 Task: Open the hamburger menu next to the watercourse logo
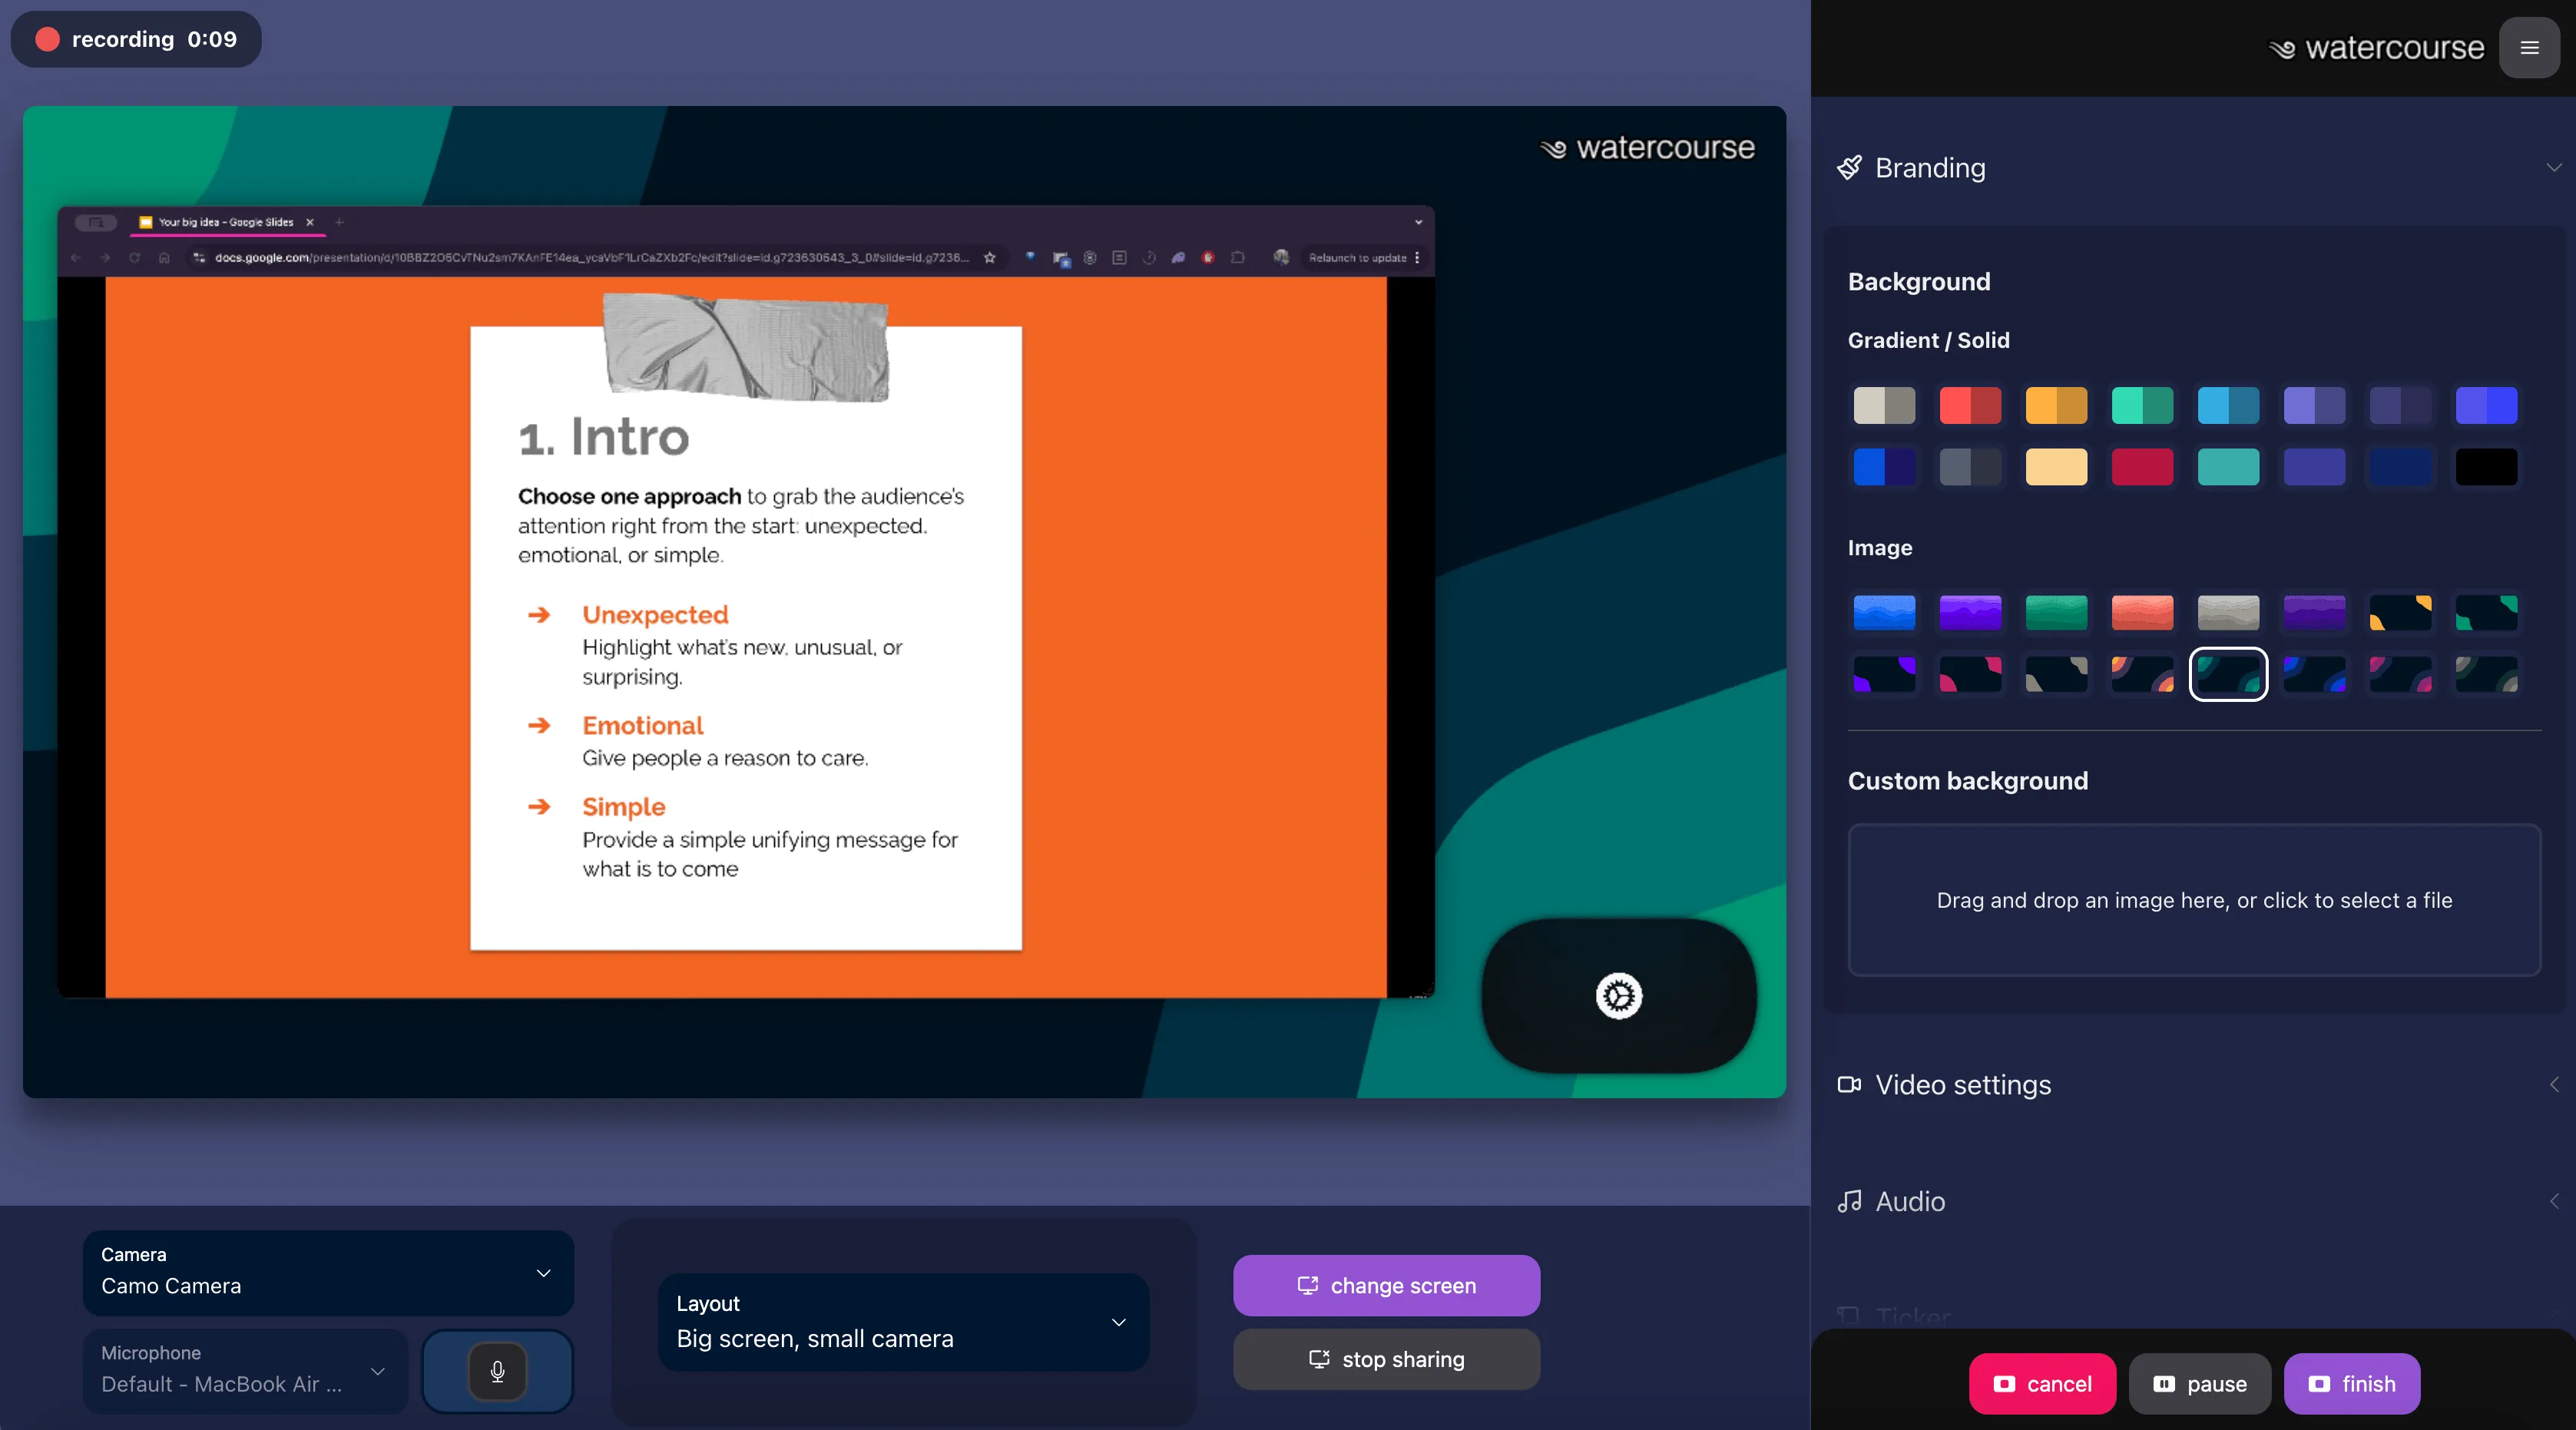[x=2529, y=48]
